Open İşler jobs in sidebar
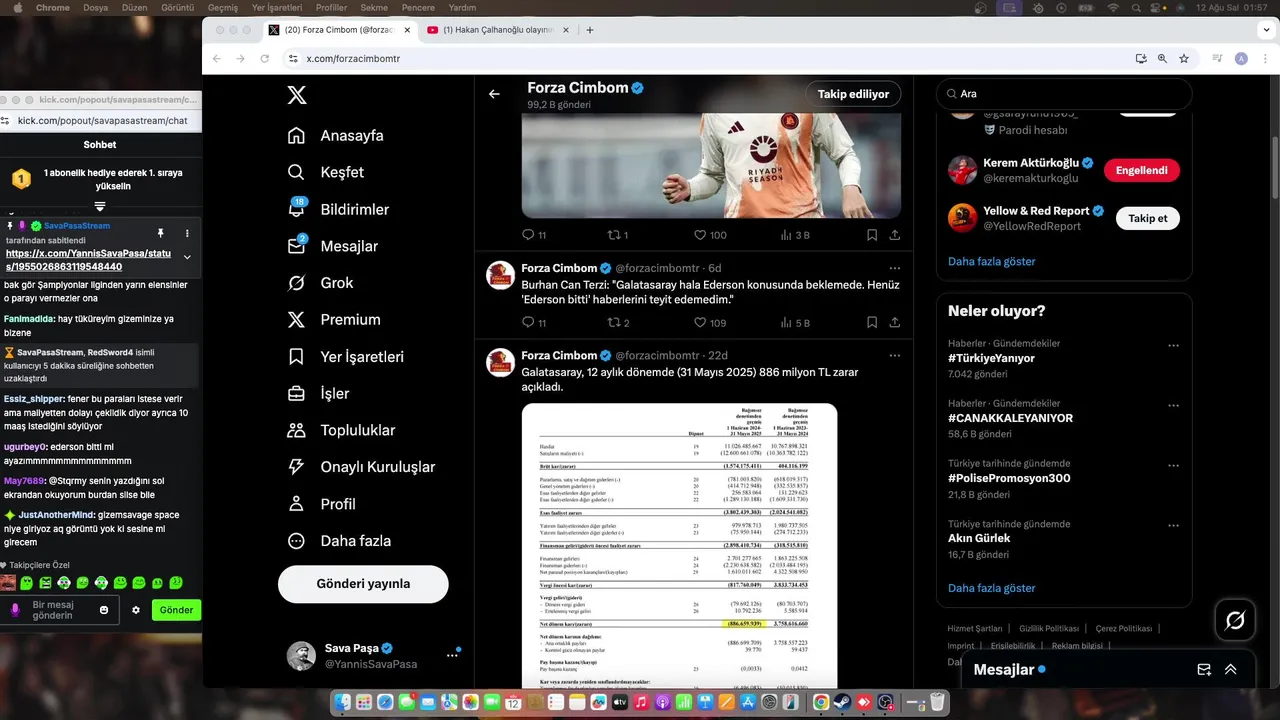 [x=318, y=394]
